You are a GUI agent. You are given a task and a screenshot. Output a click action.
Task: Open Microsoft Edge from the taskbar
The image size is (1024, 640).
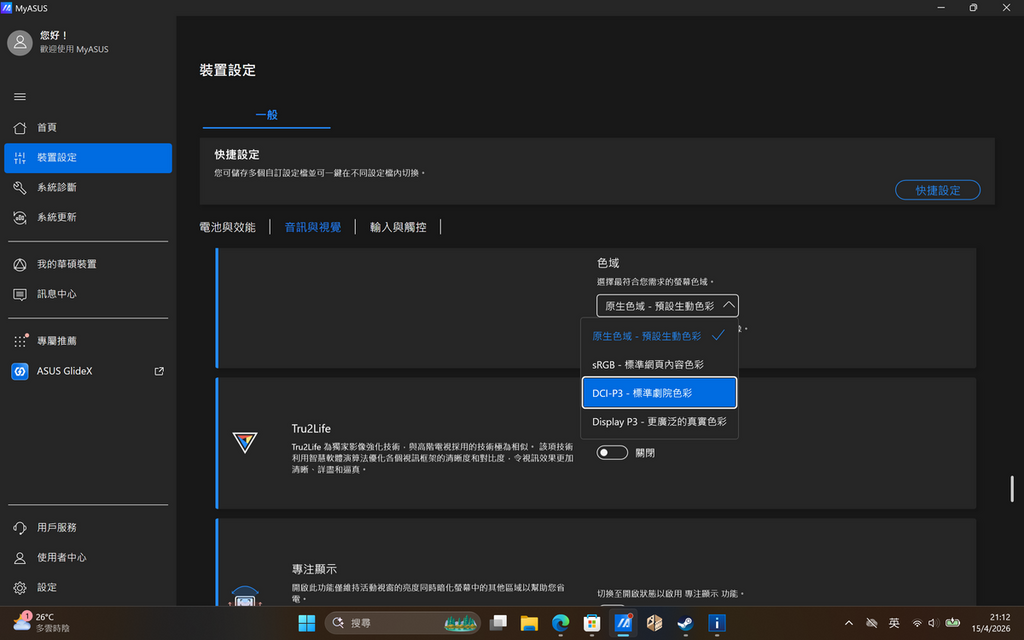560,622
